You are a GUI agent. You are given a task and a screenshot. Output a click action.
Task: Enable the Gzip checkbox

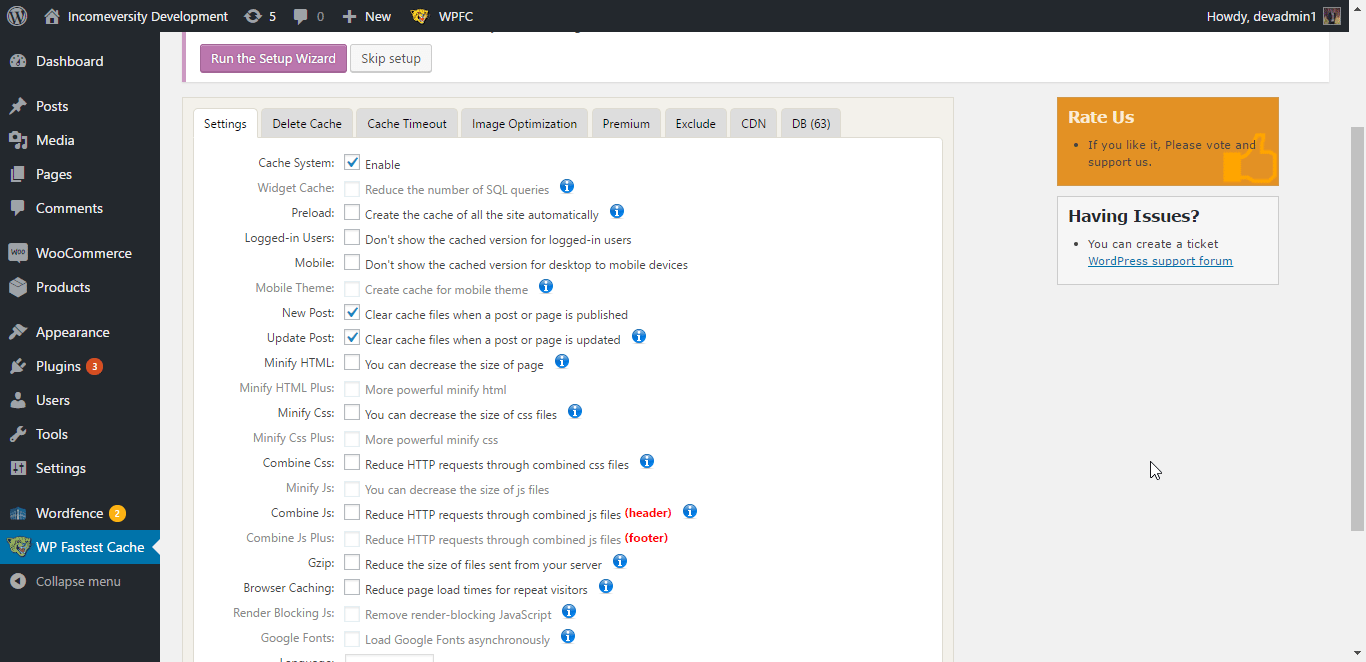pyautogui.click(x=352, y=563)
